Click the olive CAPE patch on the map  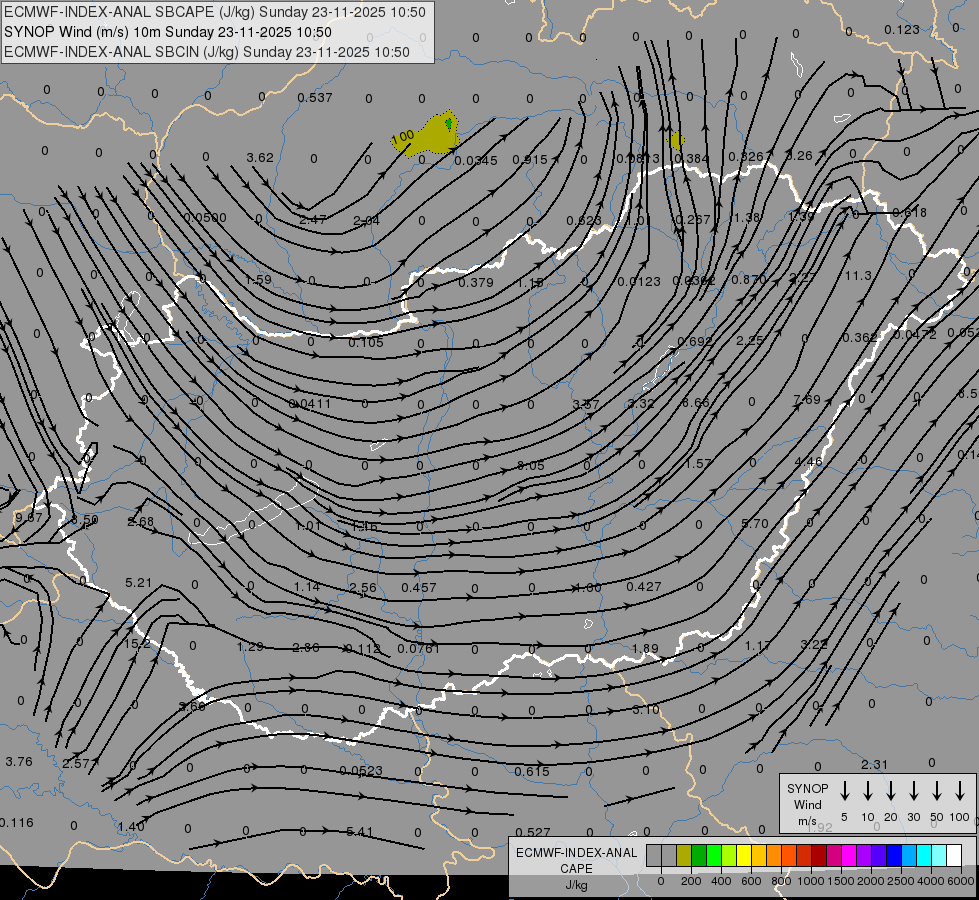pos(431,136)
